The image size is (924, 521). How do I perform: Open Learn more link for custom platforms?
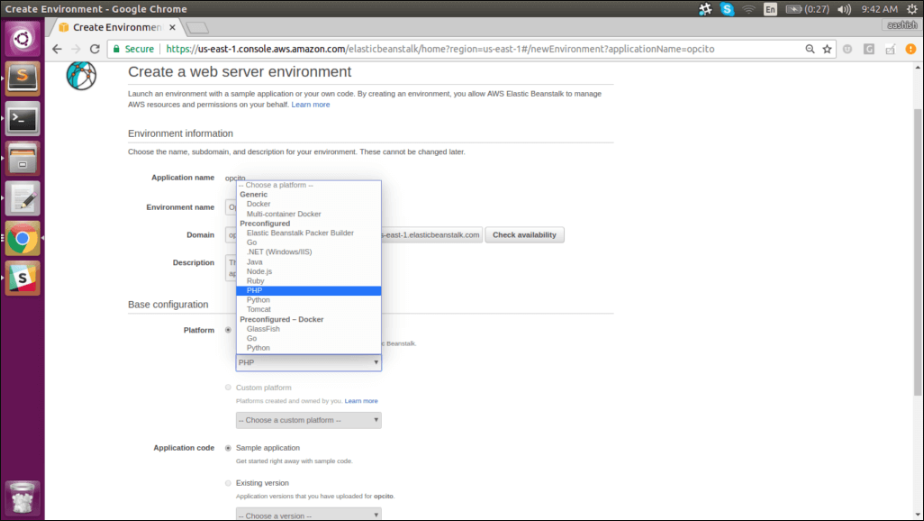361,401
